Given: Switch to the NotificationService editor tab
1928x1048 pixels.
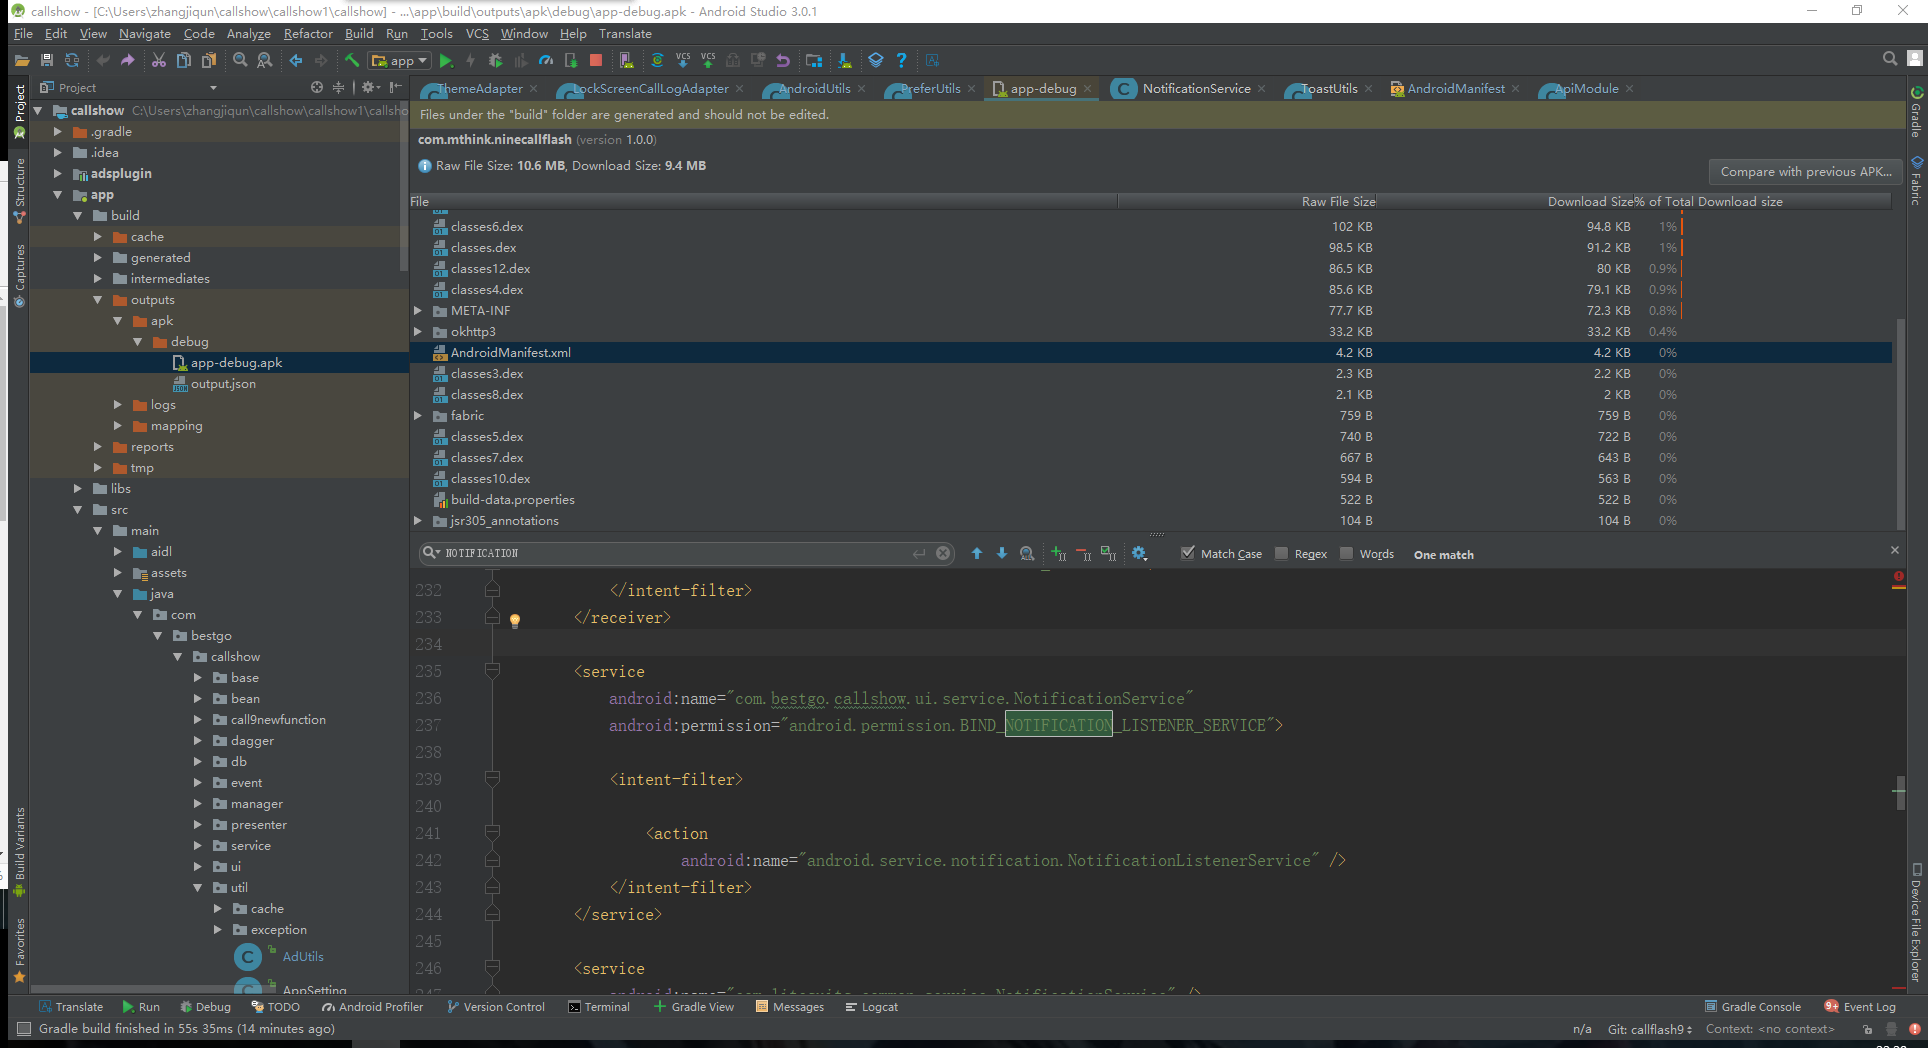Looking at the screenshot, I should pyautogui.click(x=1195, y=89).
